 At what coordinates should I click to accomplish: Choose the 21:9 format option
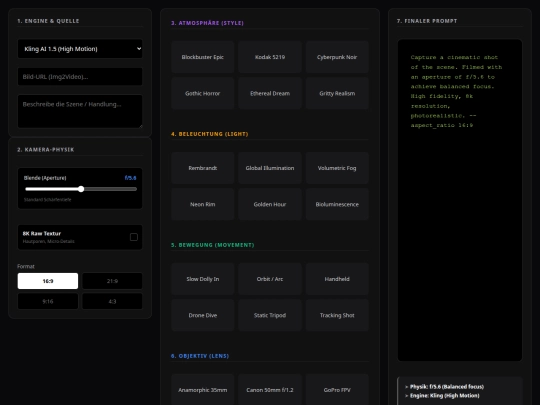[112, 281]
